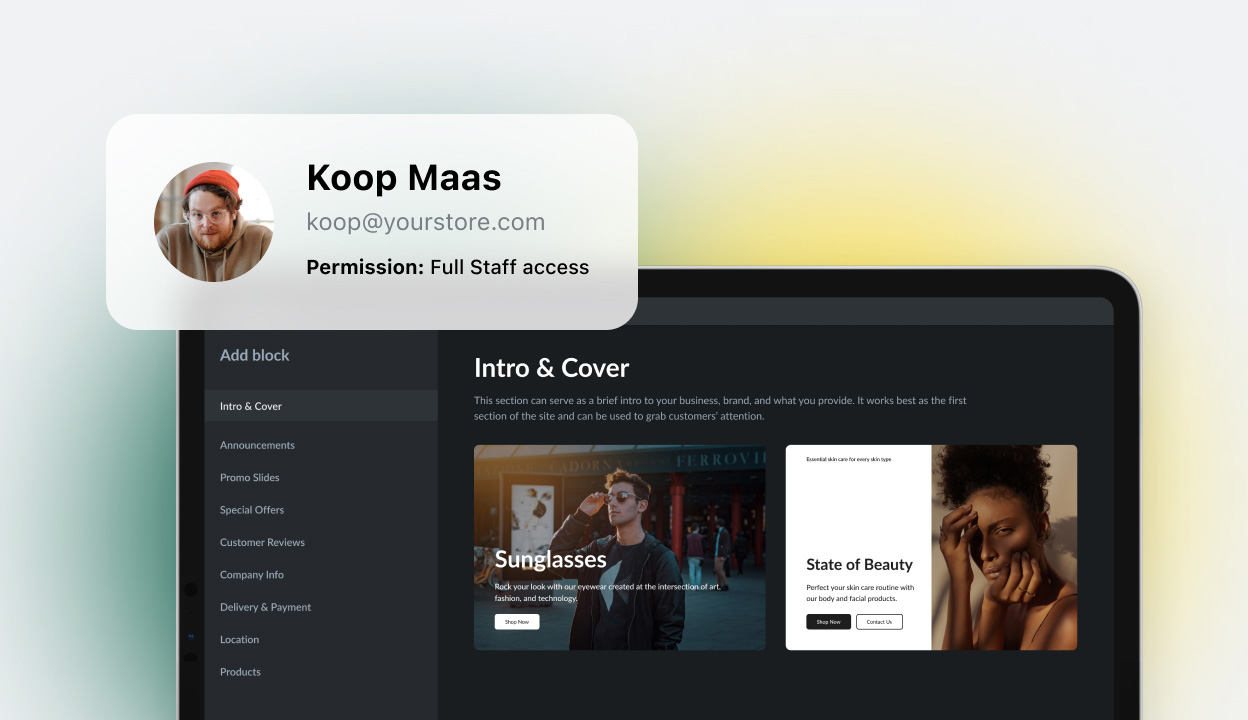
Task: Open Delivery & Payment block category
Action: point(265,607)
